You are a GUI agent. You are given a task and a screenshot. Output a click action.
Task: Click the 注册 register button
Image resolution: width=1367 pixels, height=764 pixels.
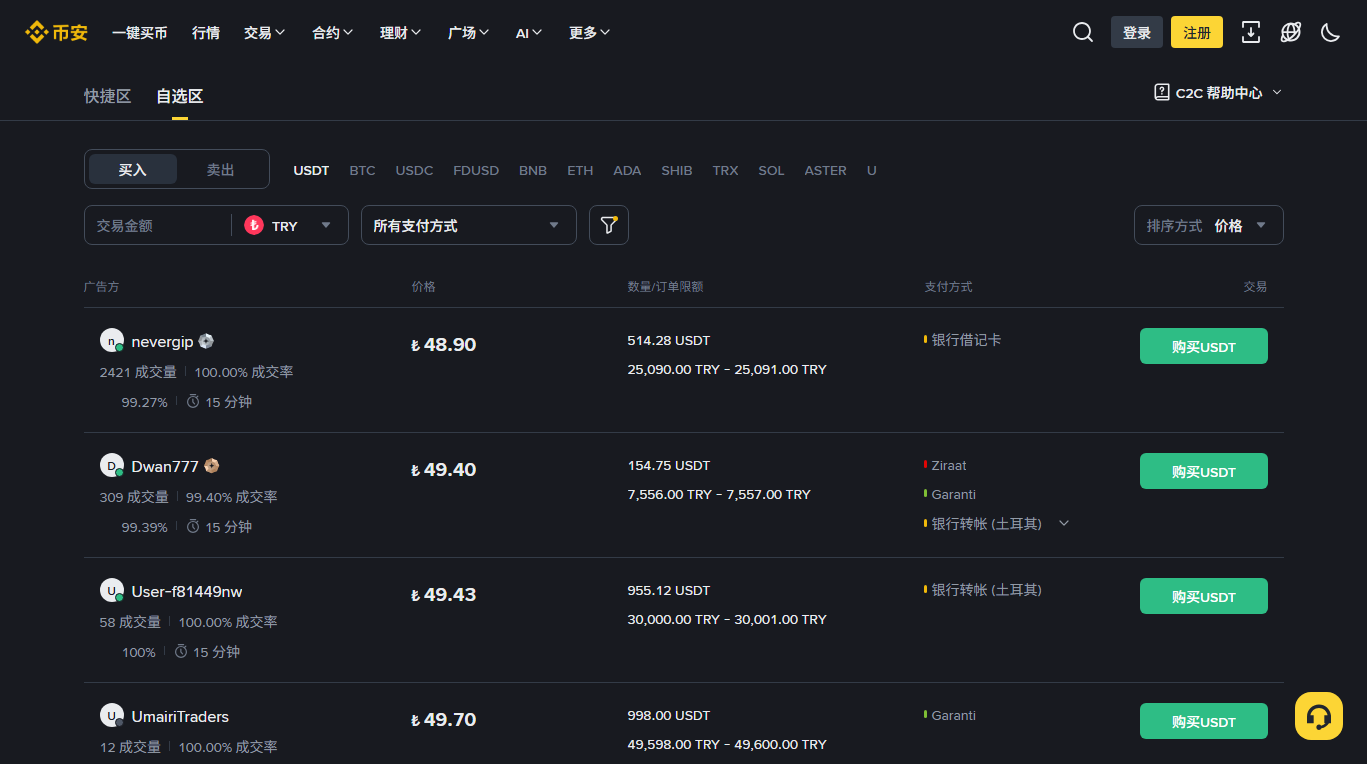click(1197, 32)
